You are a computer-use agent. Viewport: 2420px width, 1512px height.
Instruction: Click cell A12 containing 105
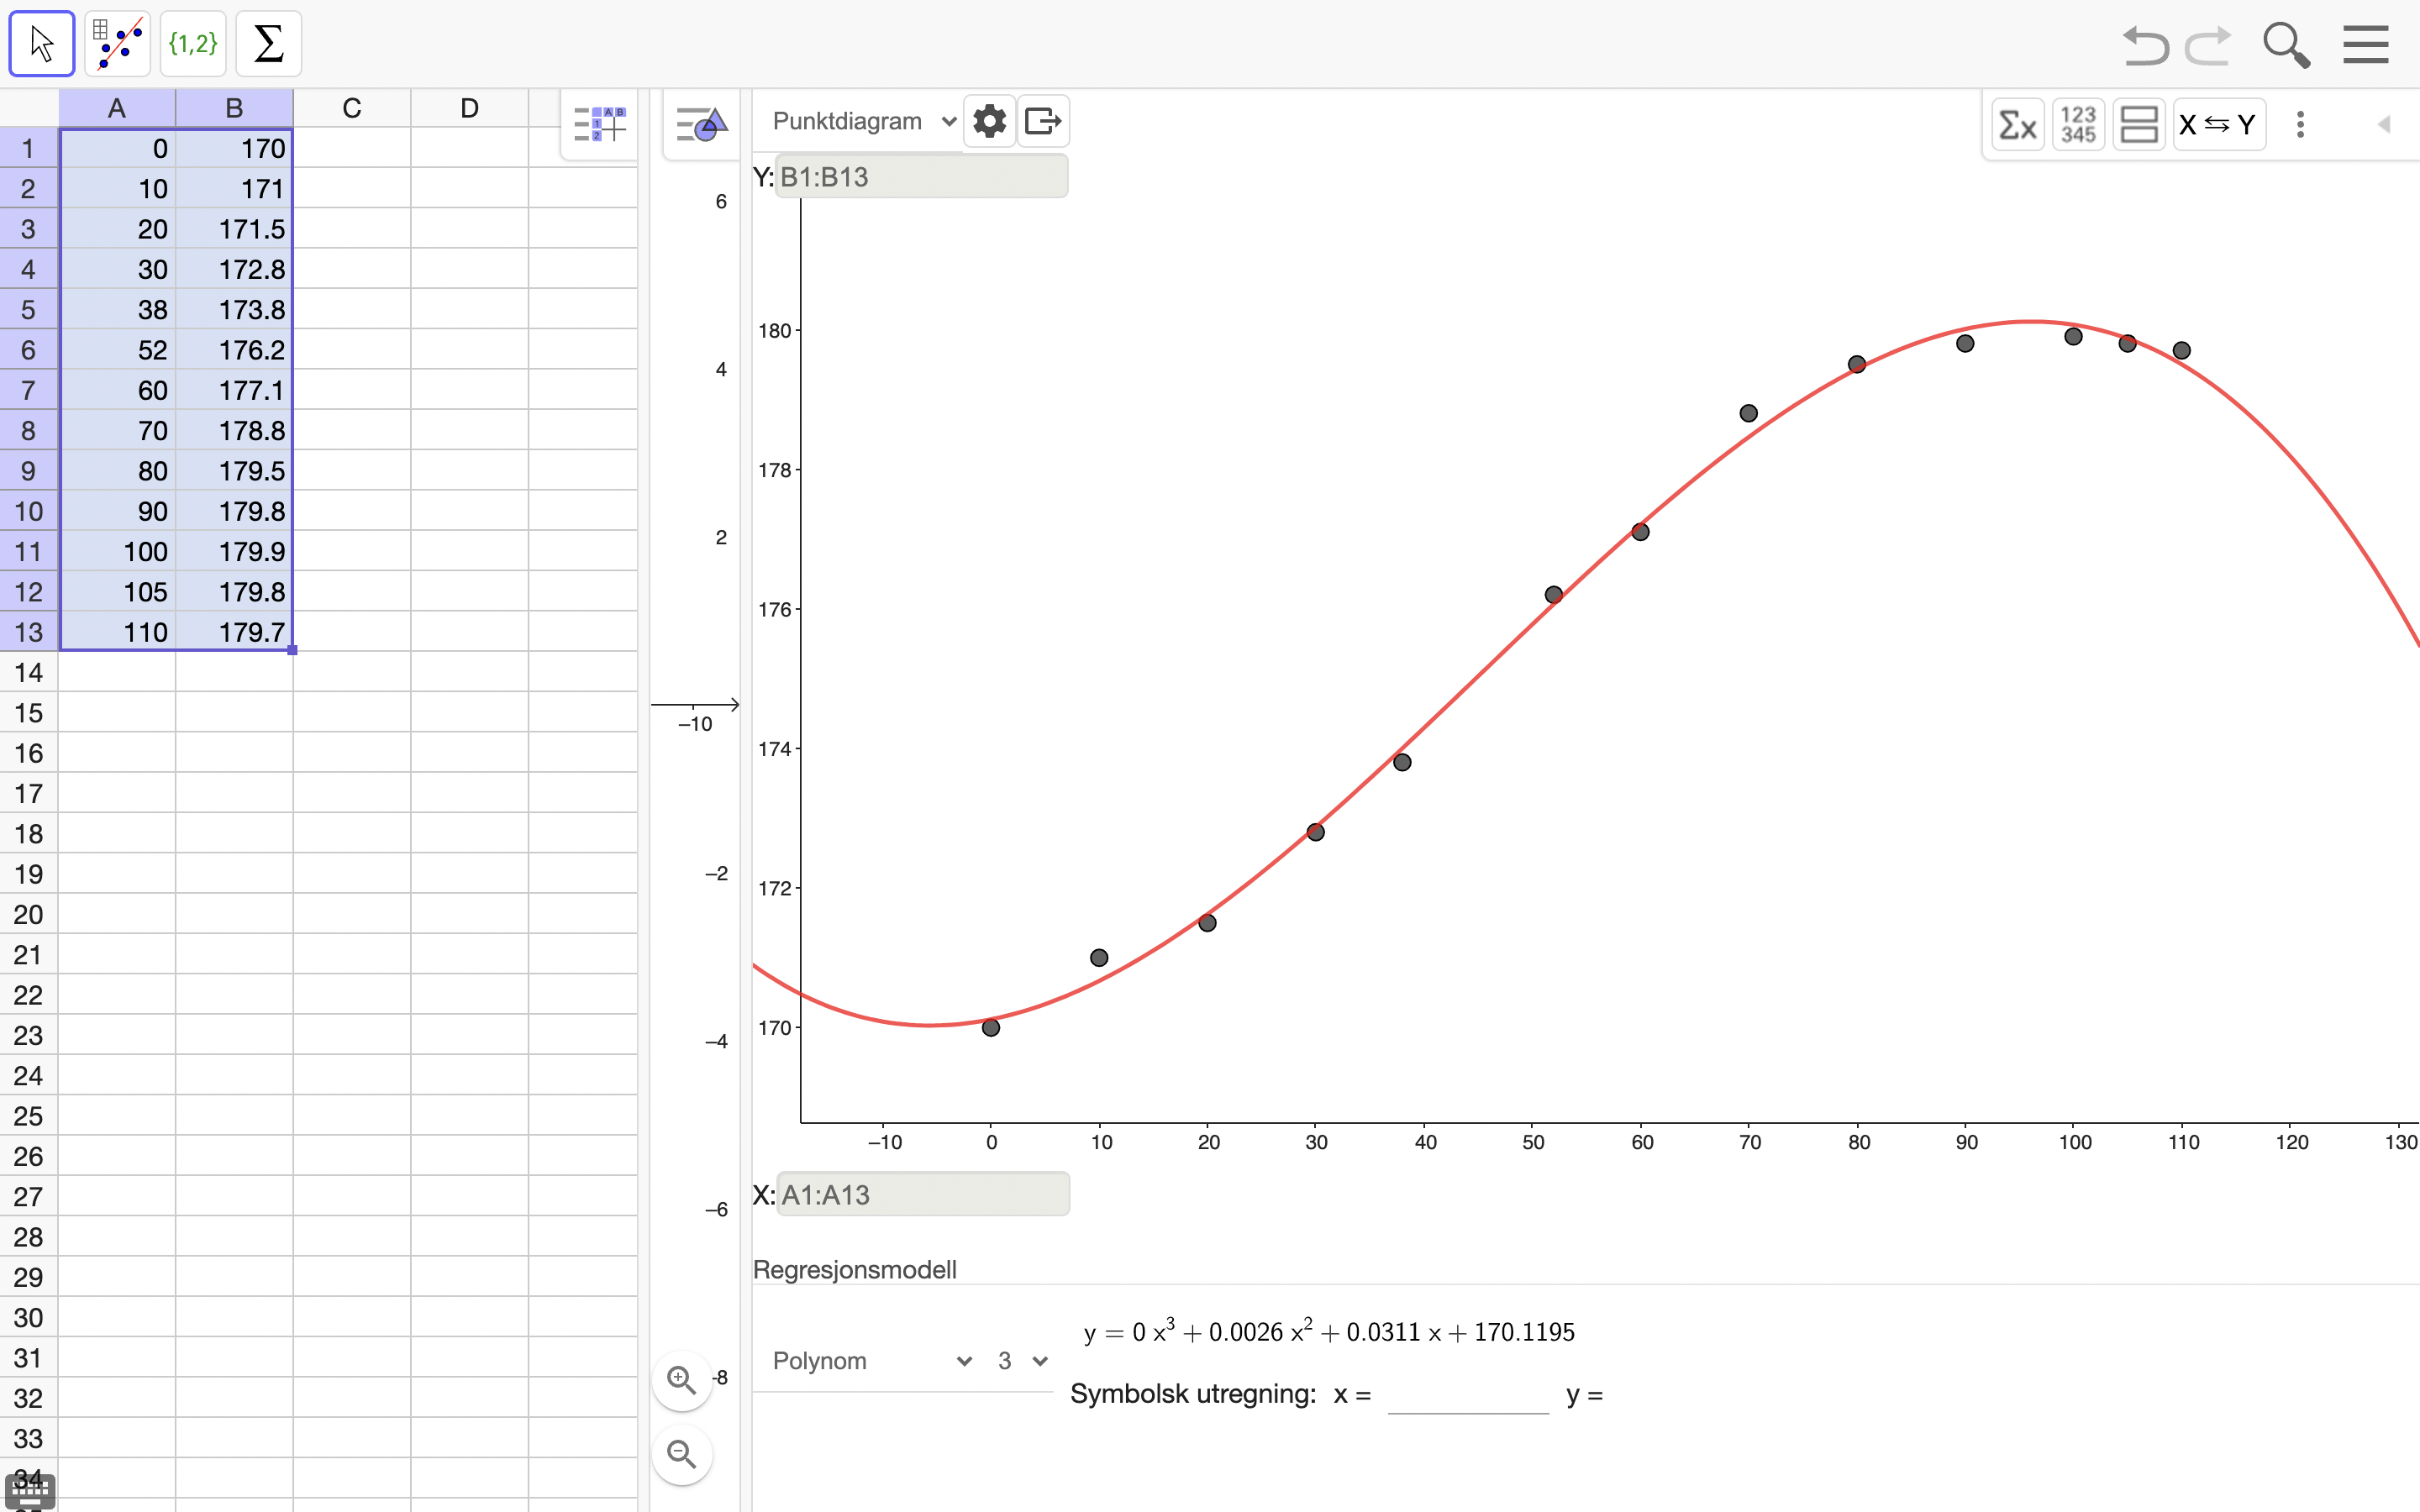pyautogui.click(x=117, y=591)
